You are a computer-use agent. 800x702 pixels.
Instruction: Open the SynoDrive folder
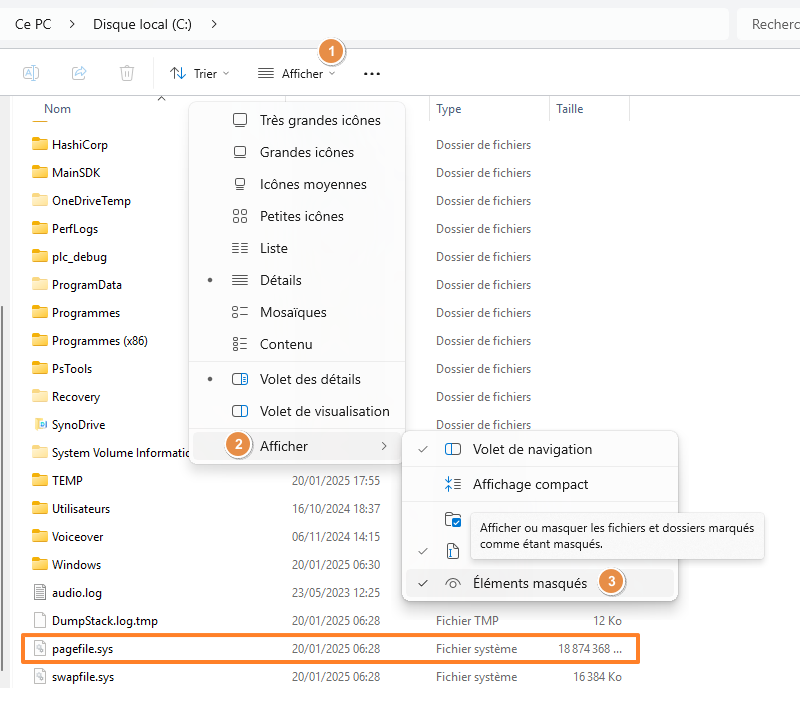[x=79, y=425]
